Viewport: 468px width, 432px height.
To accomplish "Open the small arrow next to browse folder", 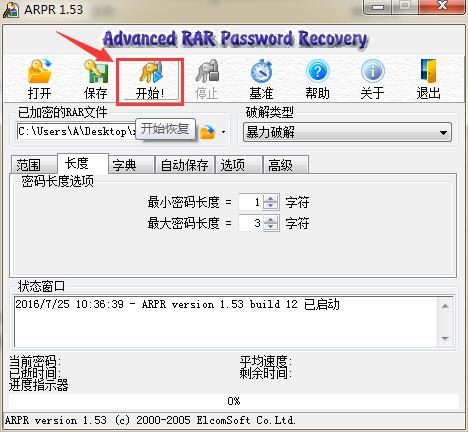I will point(223,132).
